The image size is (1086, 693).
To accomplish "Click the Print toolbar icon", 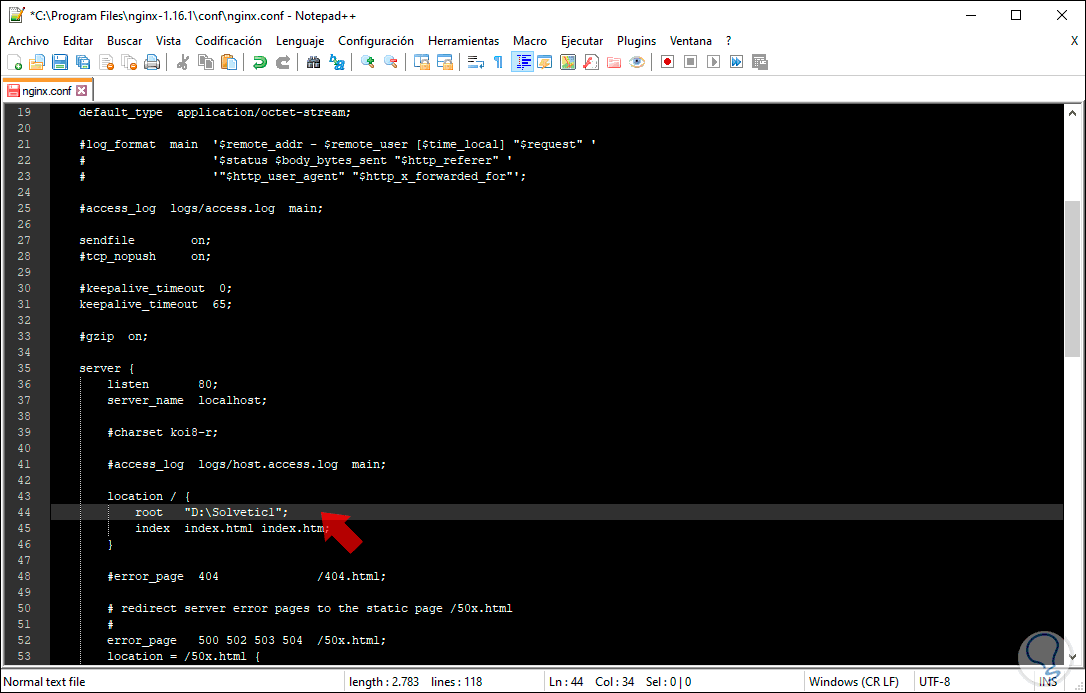I will tap(152, 62).
